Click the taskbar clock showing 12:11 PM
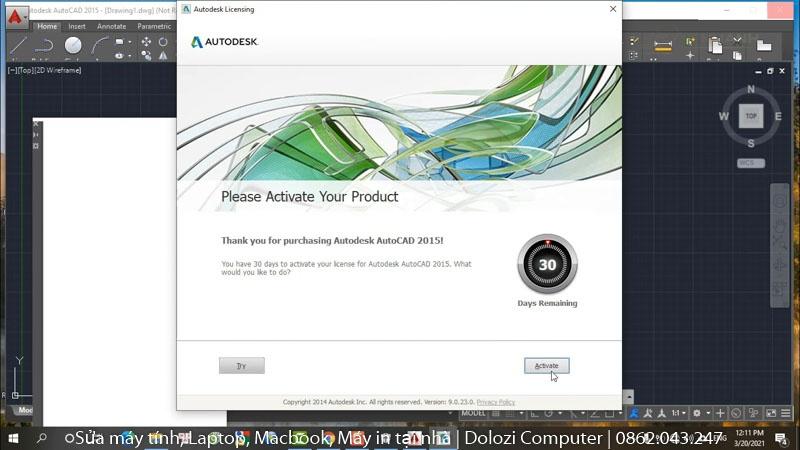Image resolution: width=800 pixels, height=450 pixels. pyautogui.click(x=749, y=438)
